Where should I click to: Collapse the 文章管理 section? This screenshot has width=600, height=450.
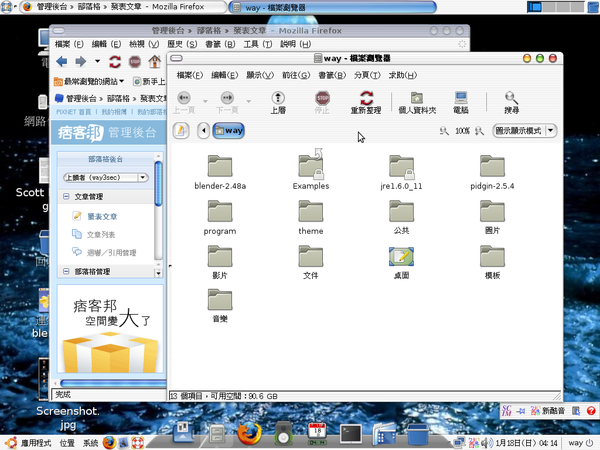(x=66, y=196)
